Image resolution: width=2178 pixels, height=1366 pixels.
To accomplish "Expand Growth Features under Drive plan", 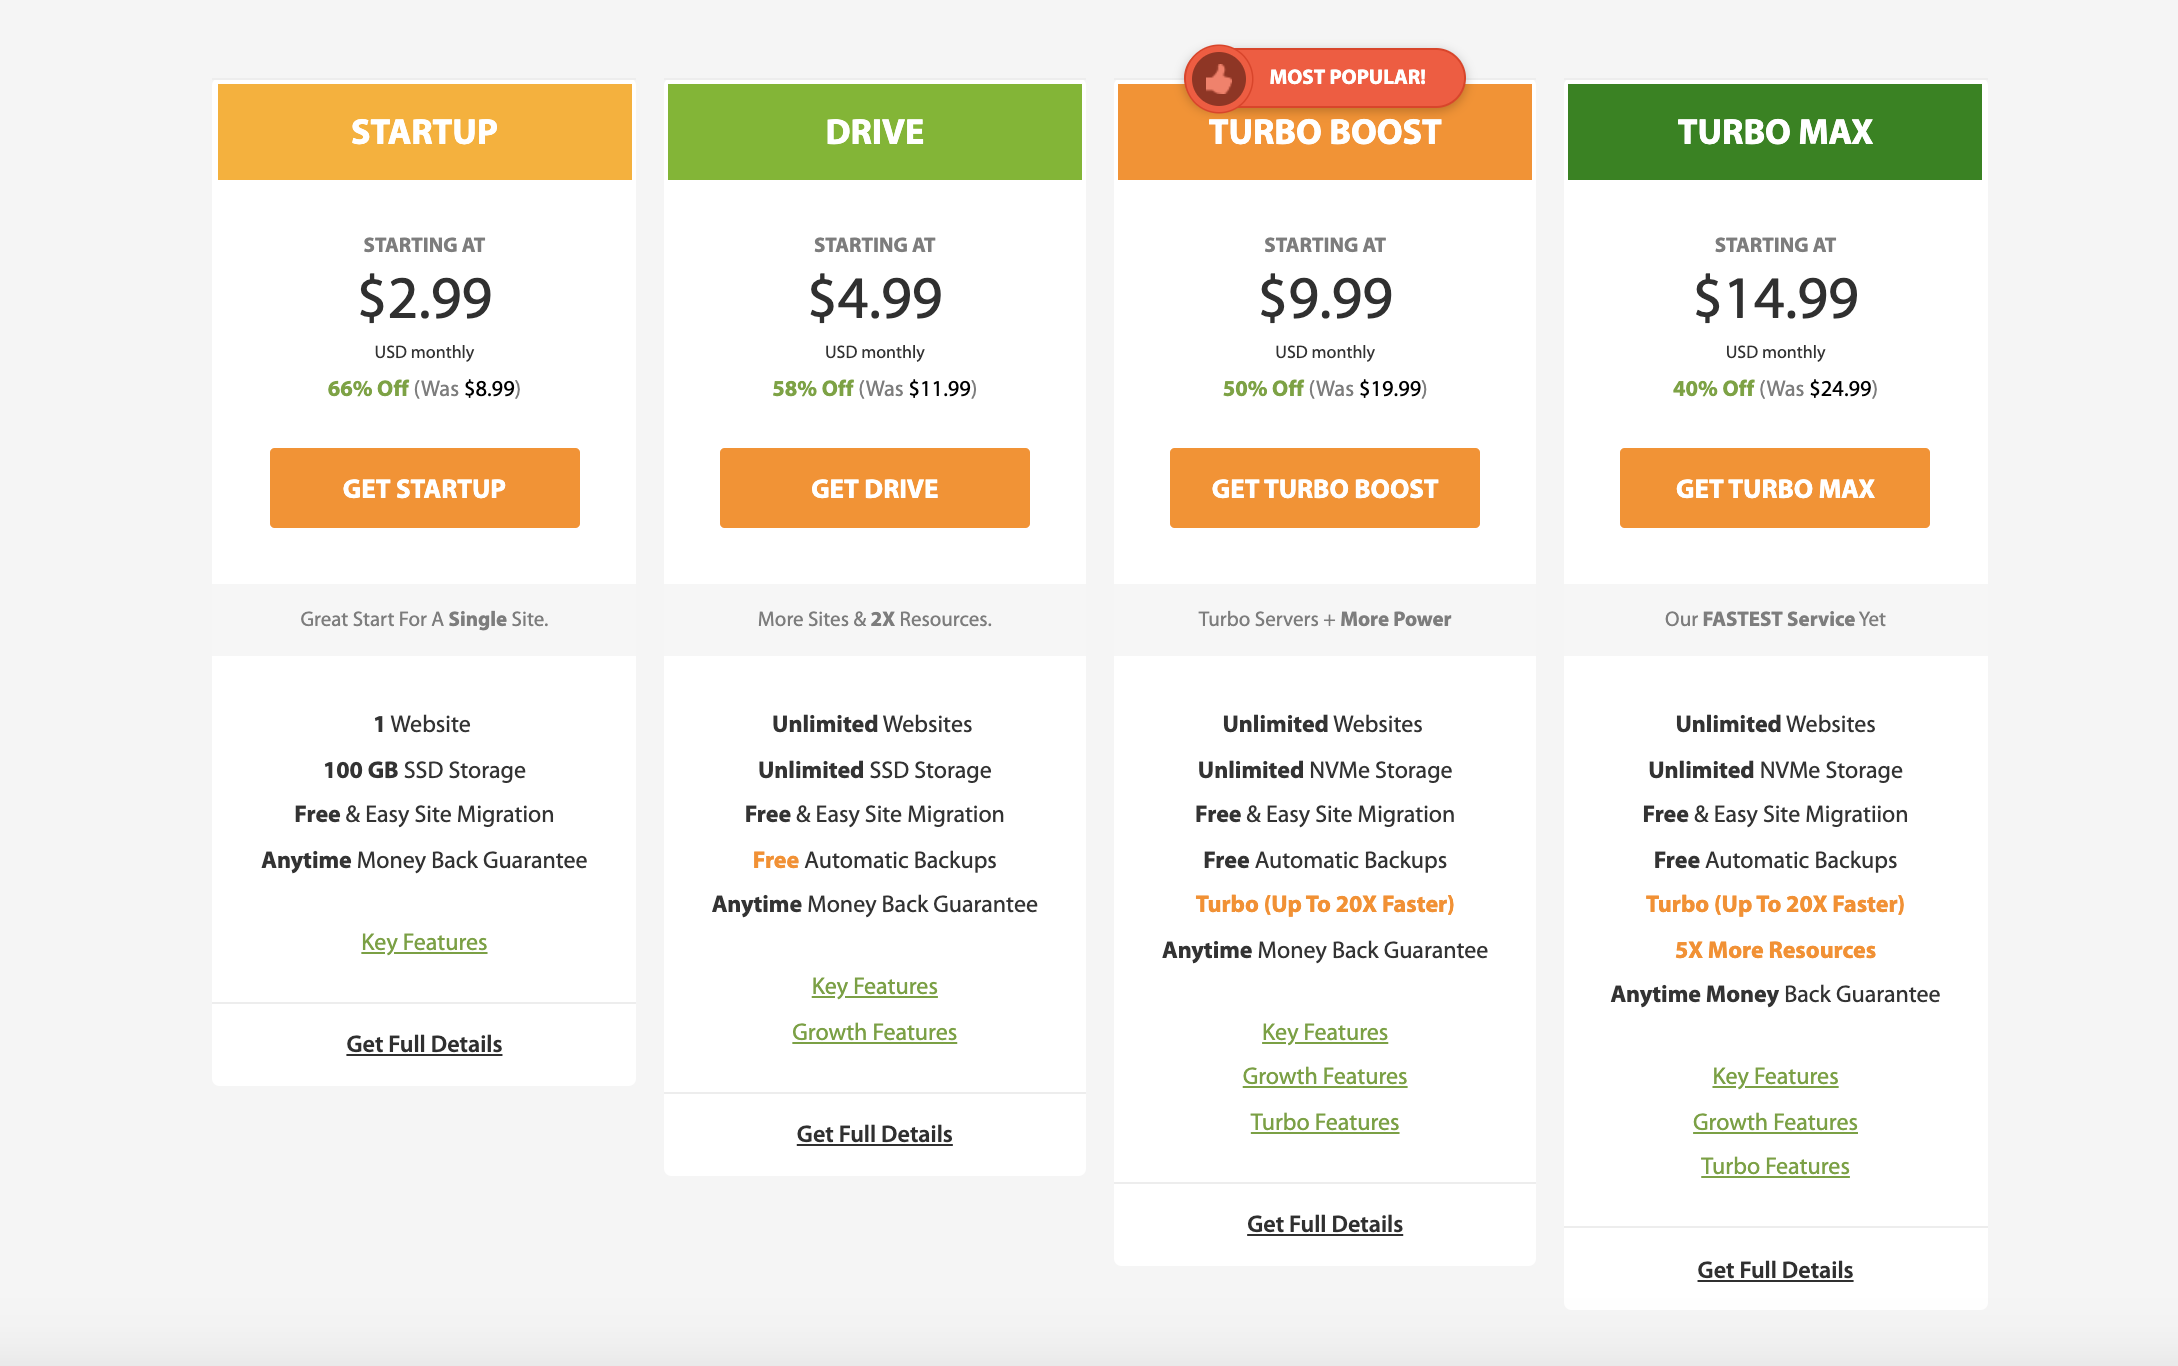I will [873, 1029].
